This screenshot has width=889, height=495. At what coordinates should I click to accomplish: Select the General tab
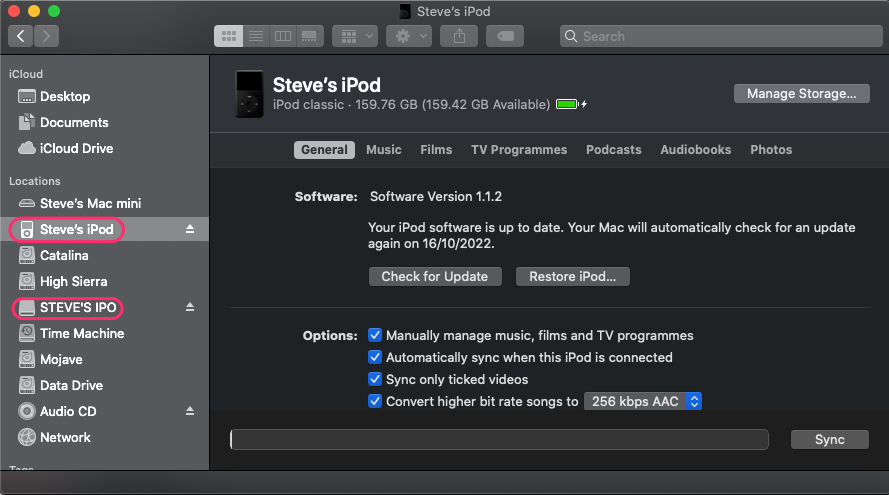coord(324,150)
